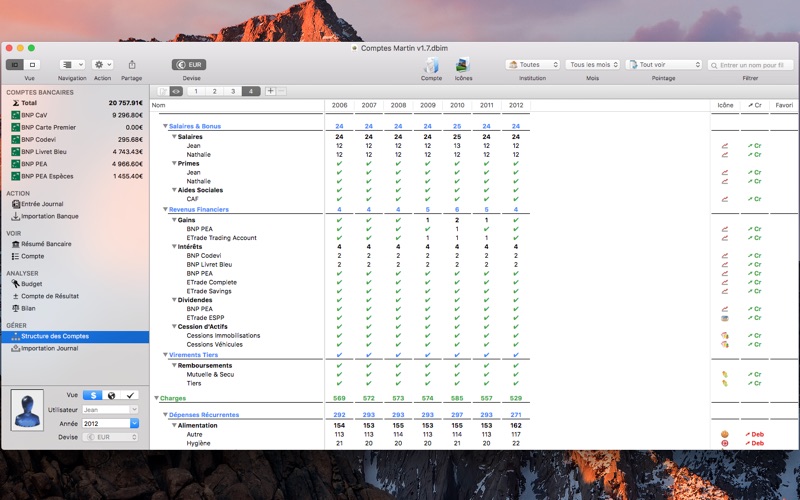Select Structure des Comptes
The height and width of the screenshot is (500, 800).
[x=76, y=336]
